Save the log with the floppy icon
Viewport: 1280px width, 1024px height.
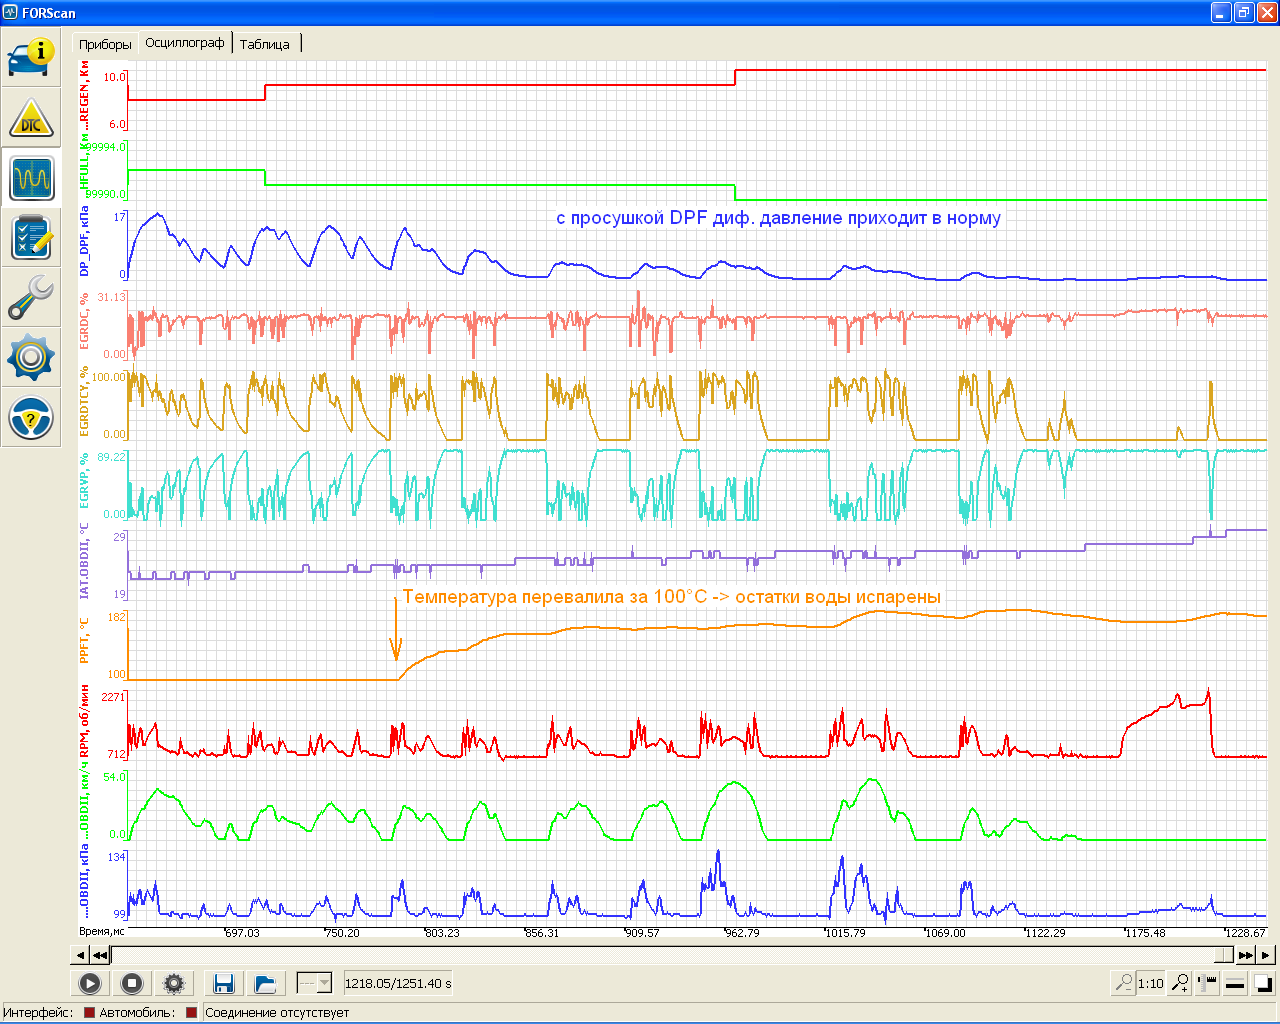click(x=224, y=984)
